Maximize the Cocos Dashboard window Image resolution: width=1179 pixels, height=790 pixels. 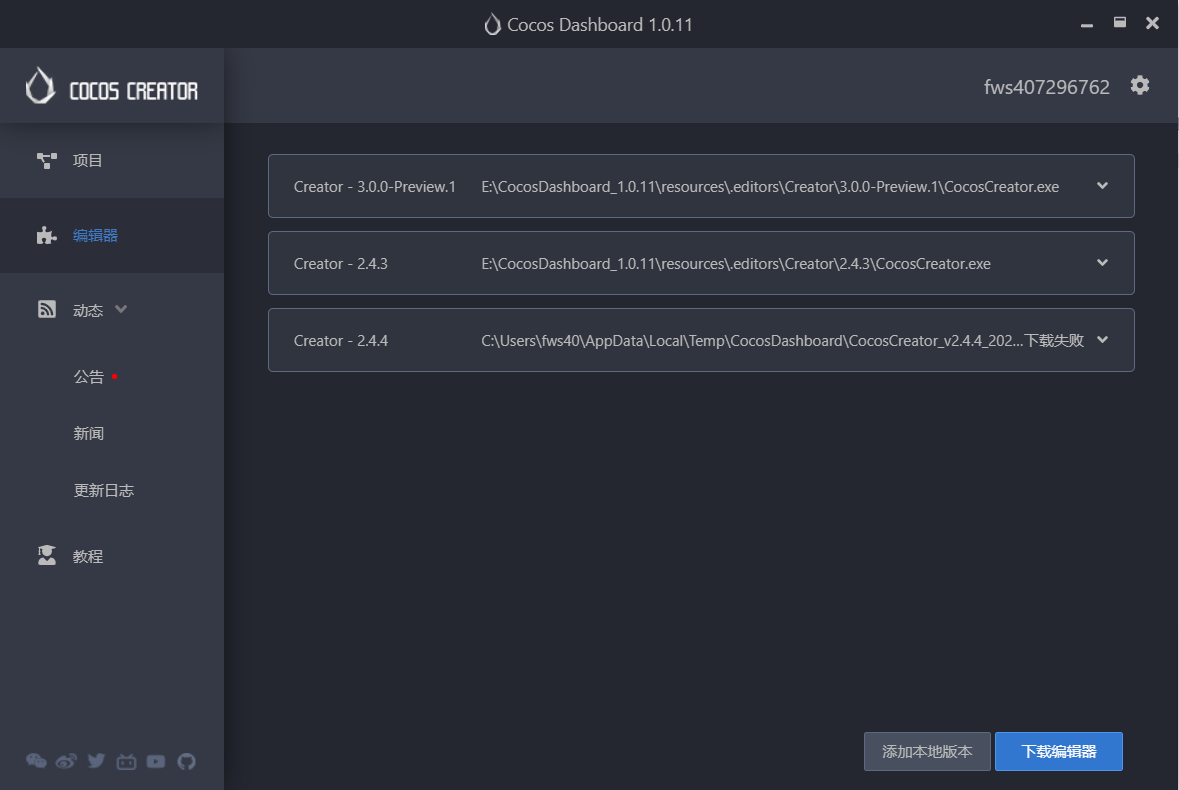[1120, 23]
